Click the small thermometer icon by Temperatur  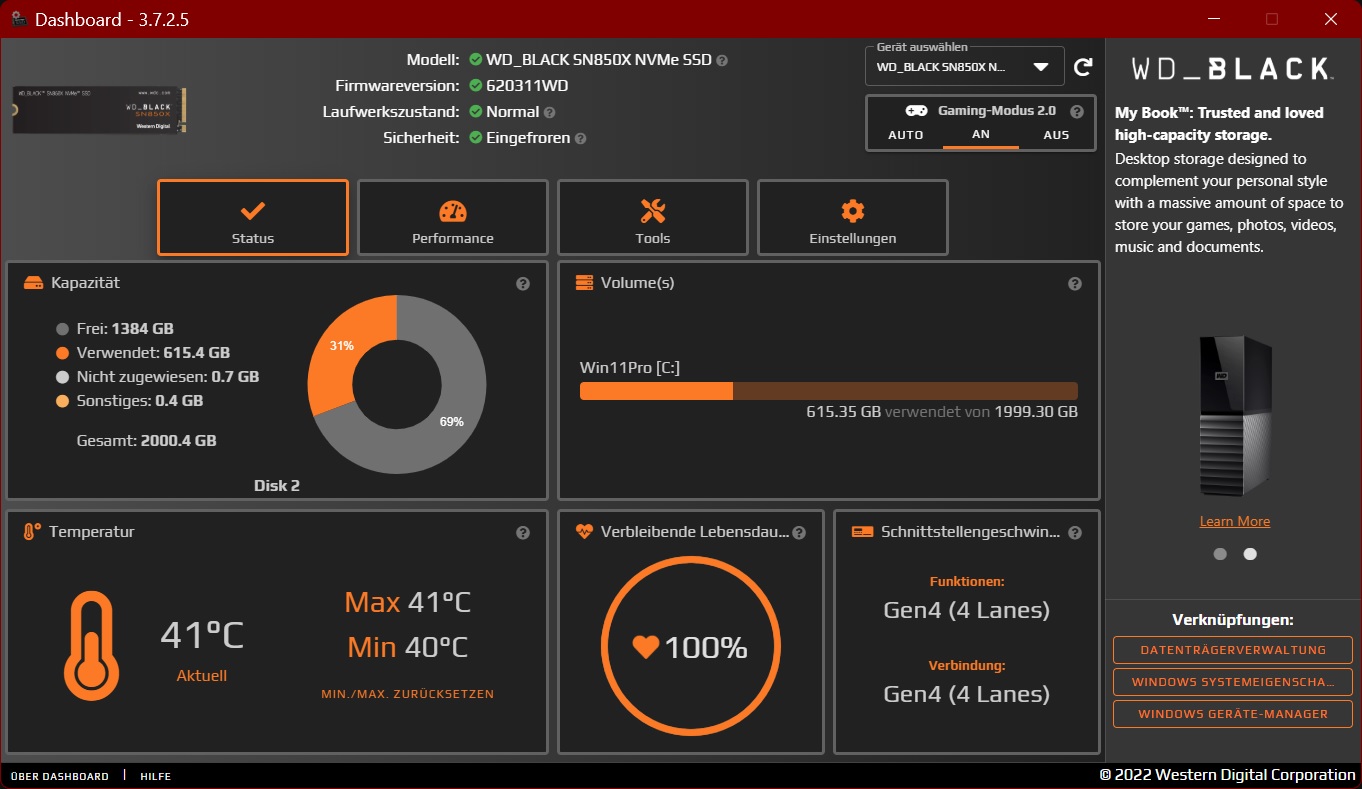pos(32,532)
